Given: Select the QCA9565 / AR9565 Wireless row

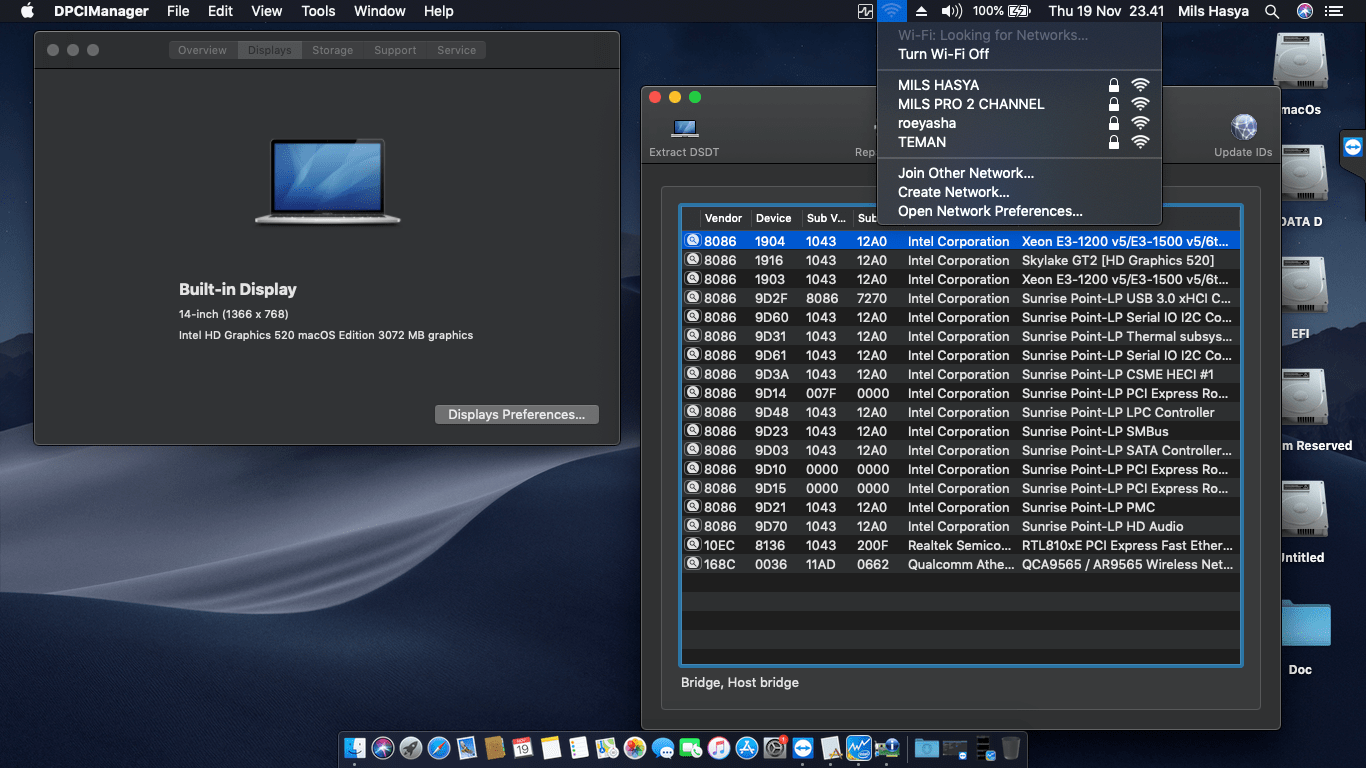Looking at the screenshot, I should pos(961,564).
